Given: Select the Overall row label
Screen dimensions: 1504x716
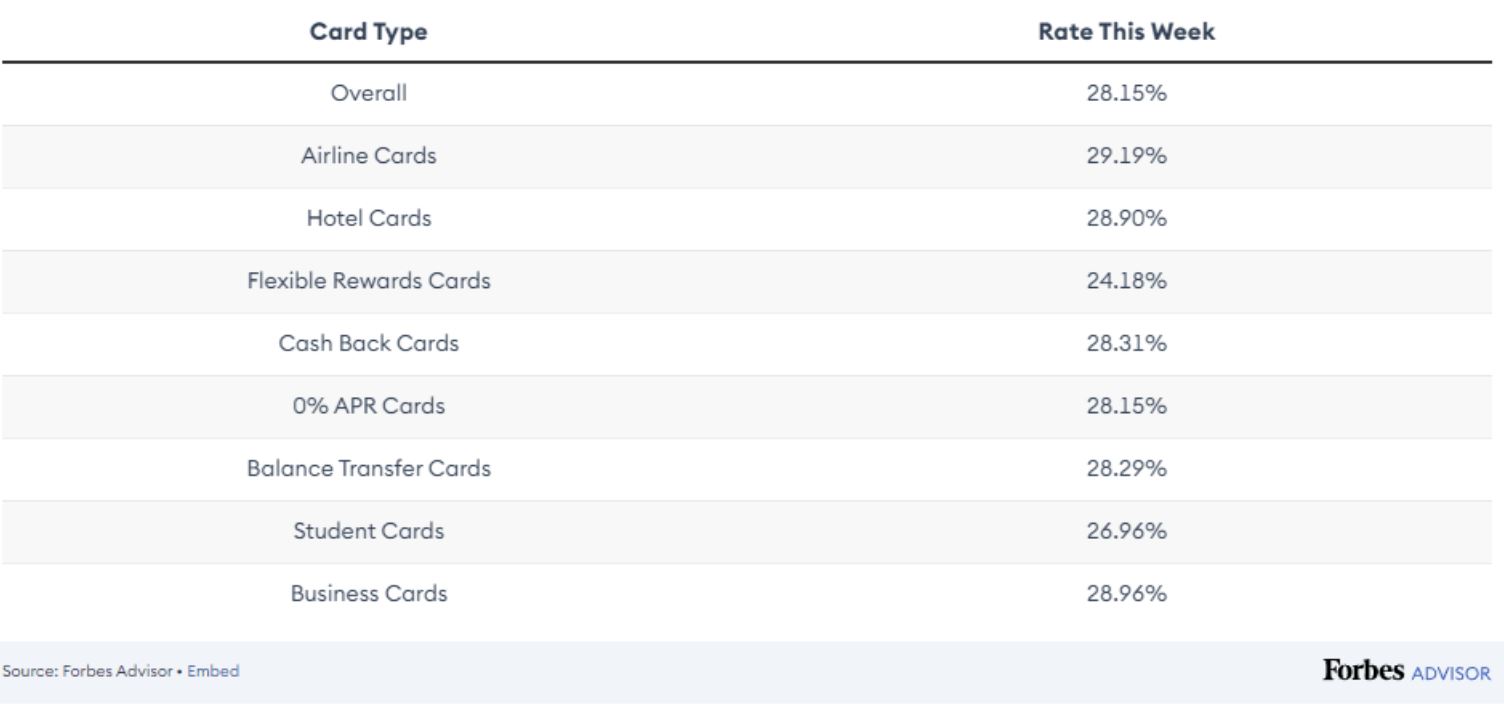Looking at the screenshot, I should pyautogui.click(x=368, y=93).
